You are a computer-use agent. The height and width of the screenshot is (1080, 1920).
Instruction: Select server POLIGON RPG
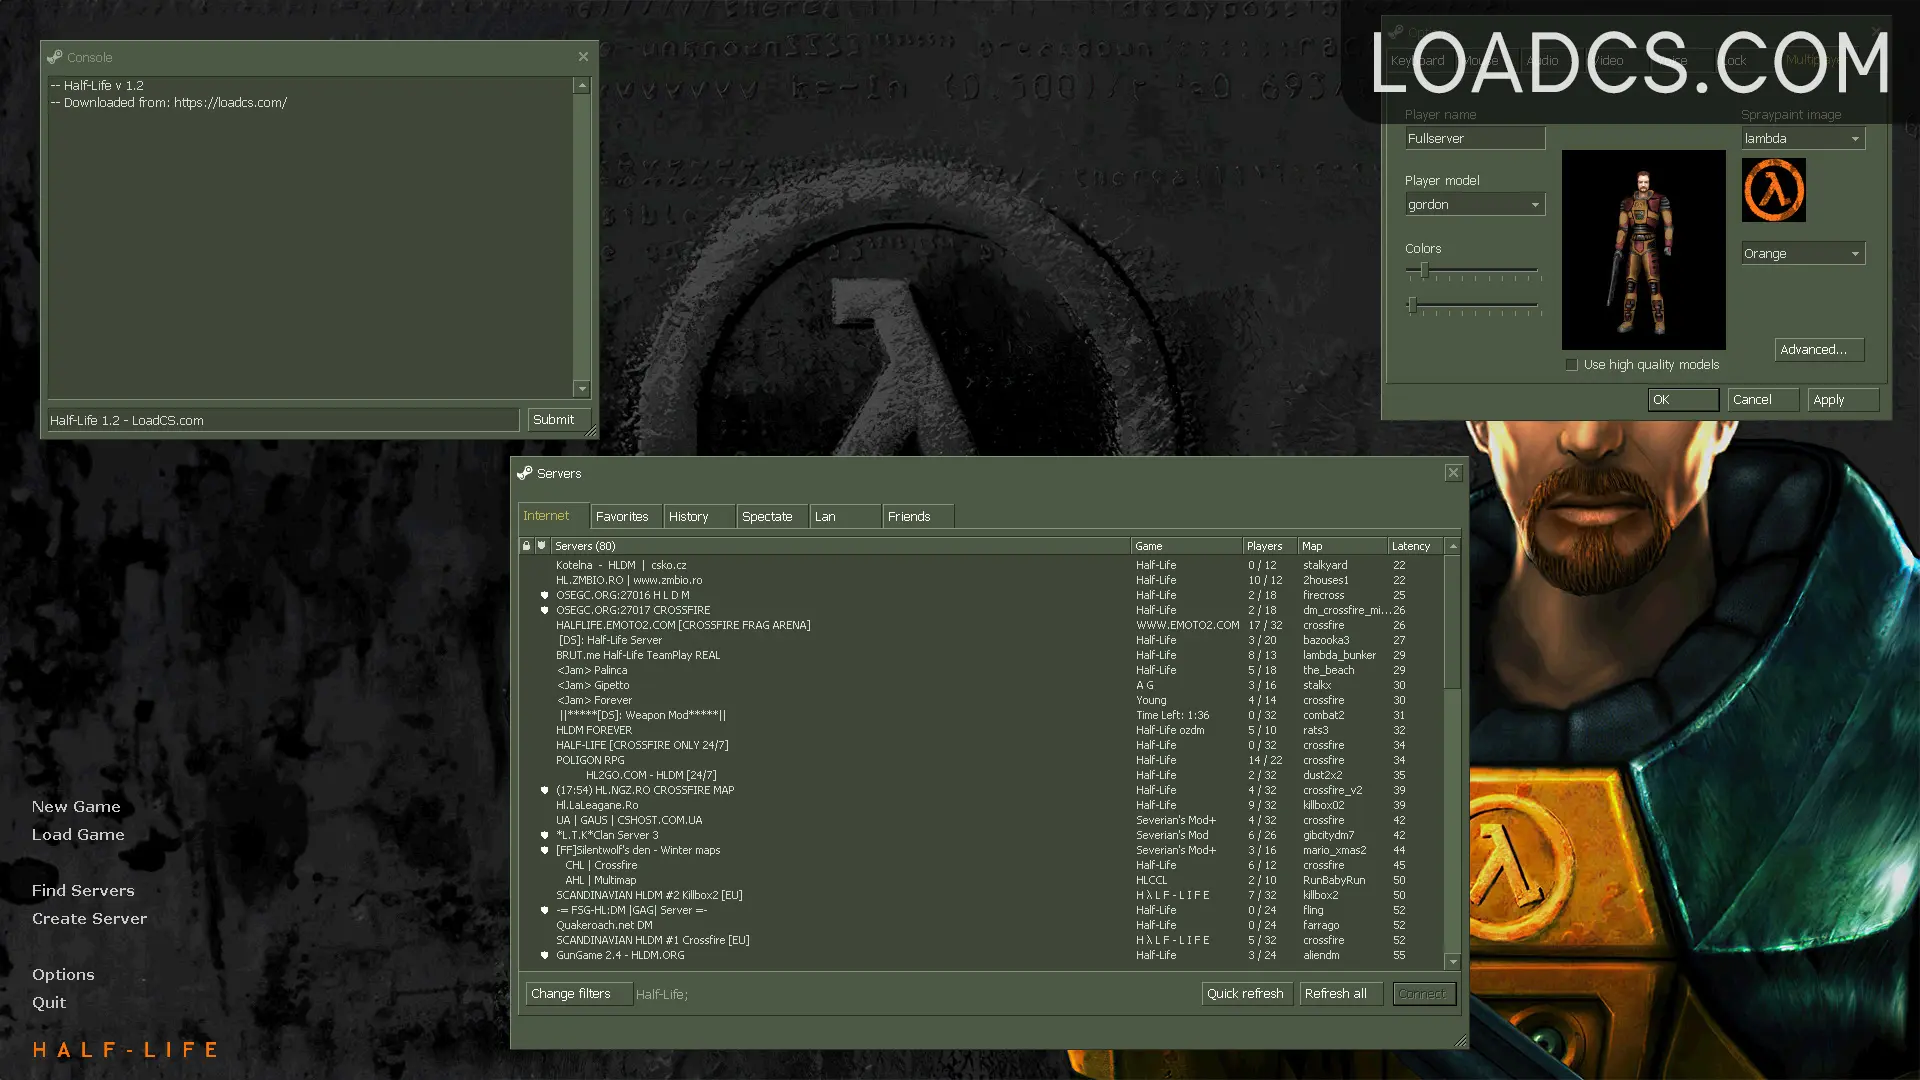click(980, 760)
